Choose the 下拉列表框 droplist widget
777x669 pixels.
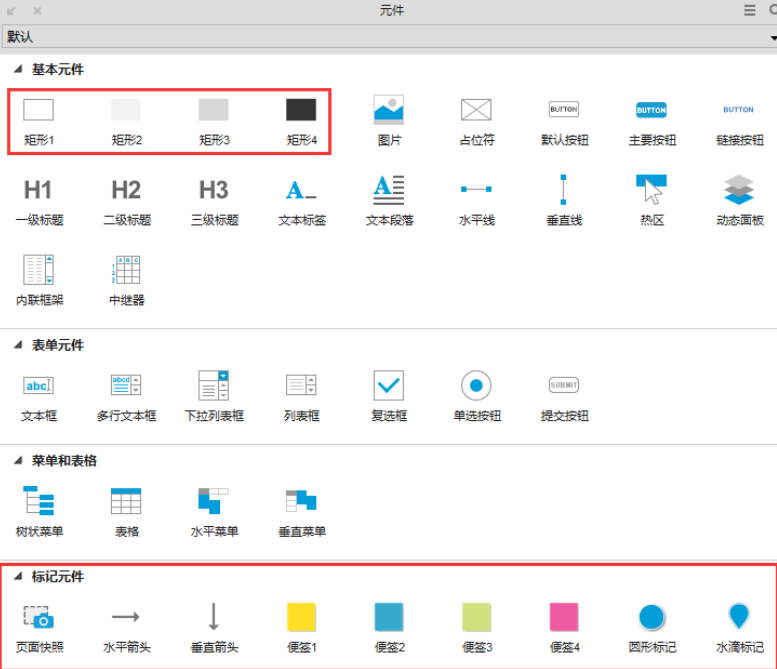[x=214, y=397]
